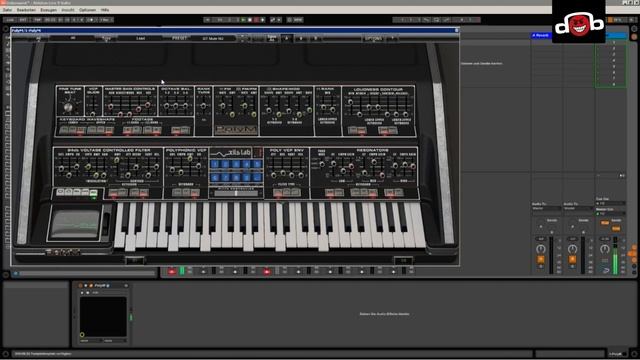The height and width of the screenshot is (360, 640).
Task: Click the green-lit button in the white row
Action: [x=93, y=192]
